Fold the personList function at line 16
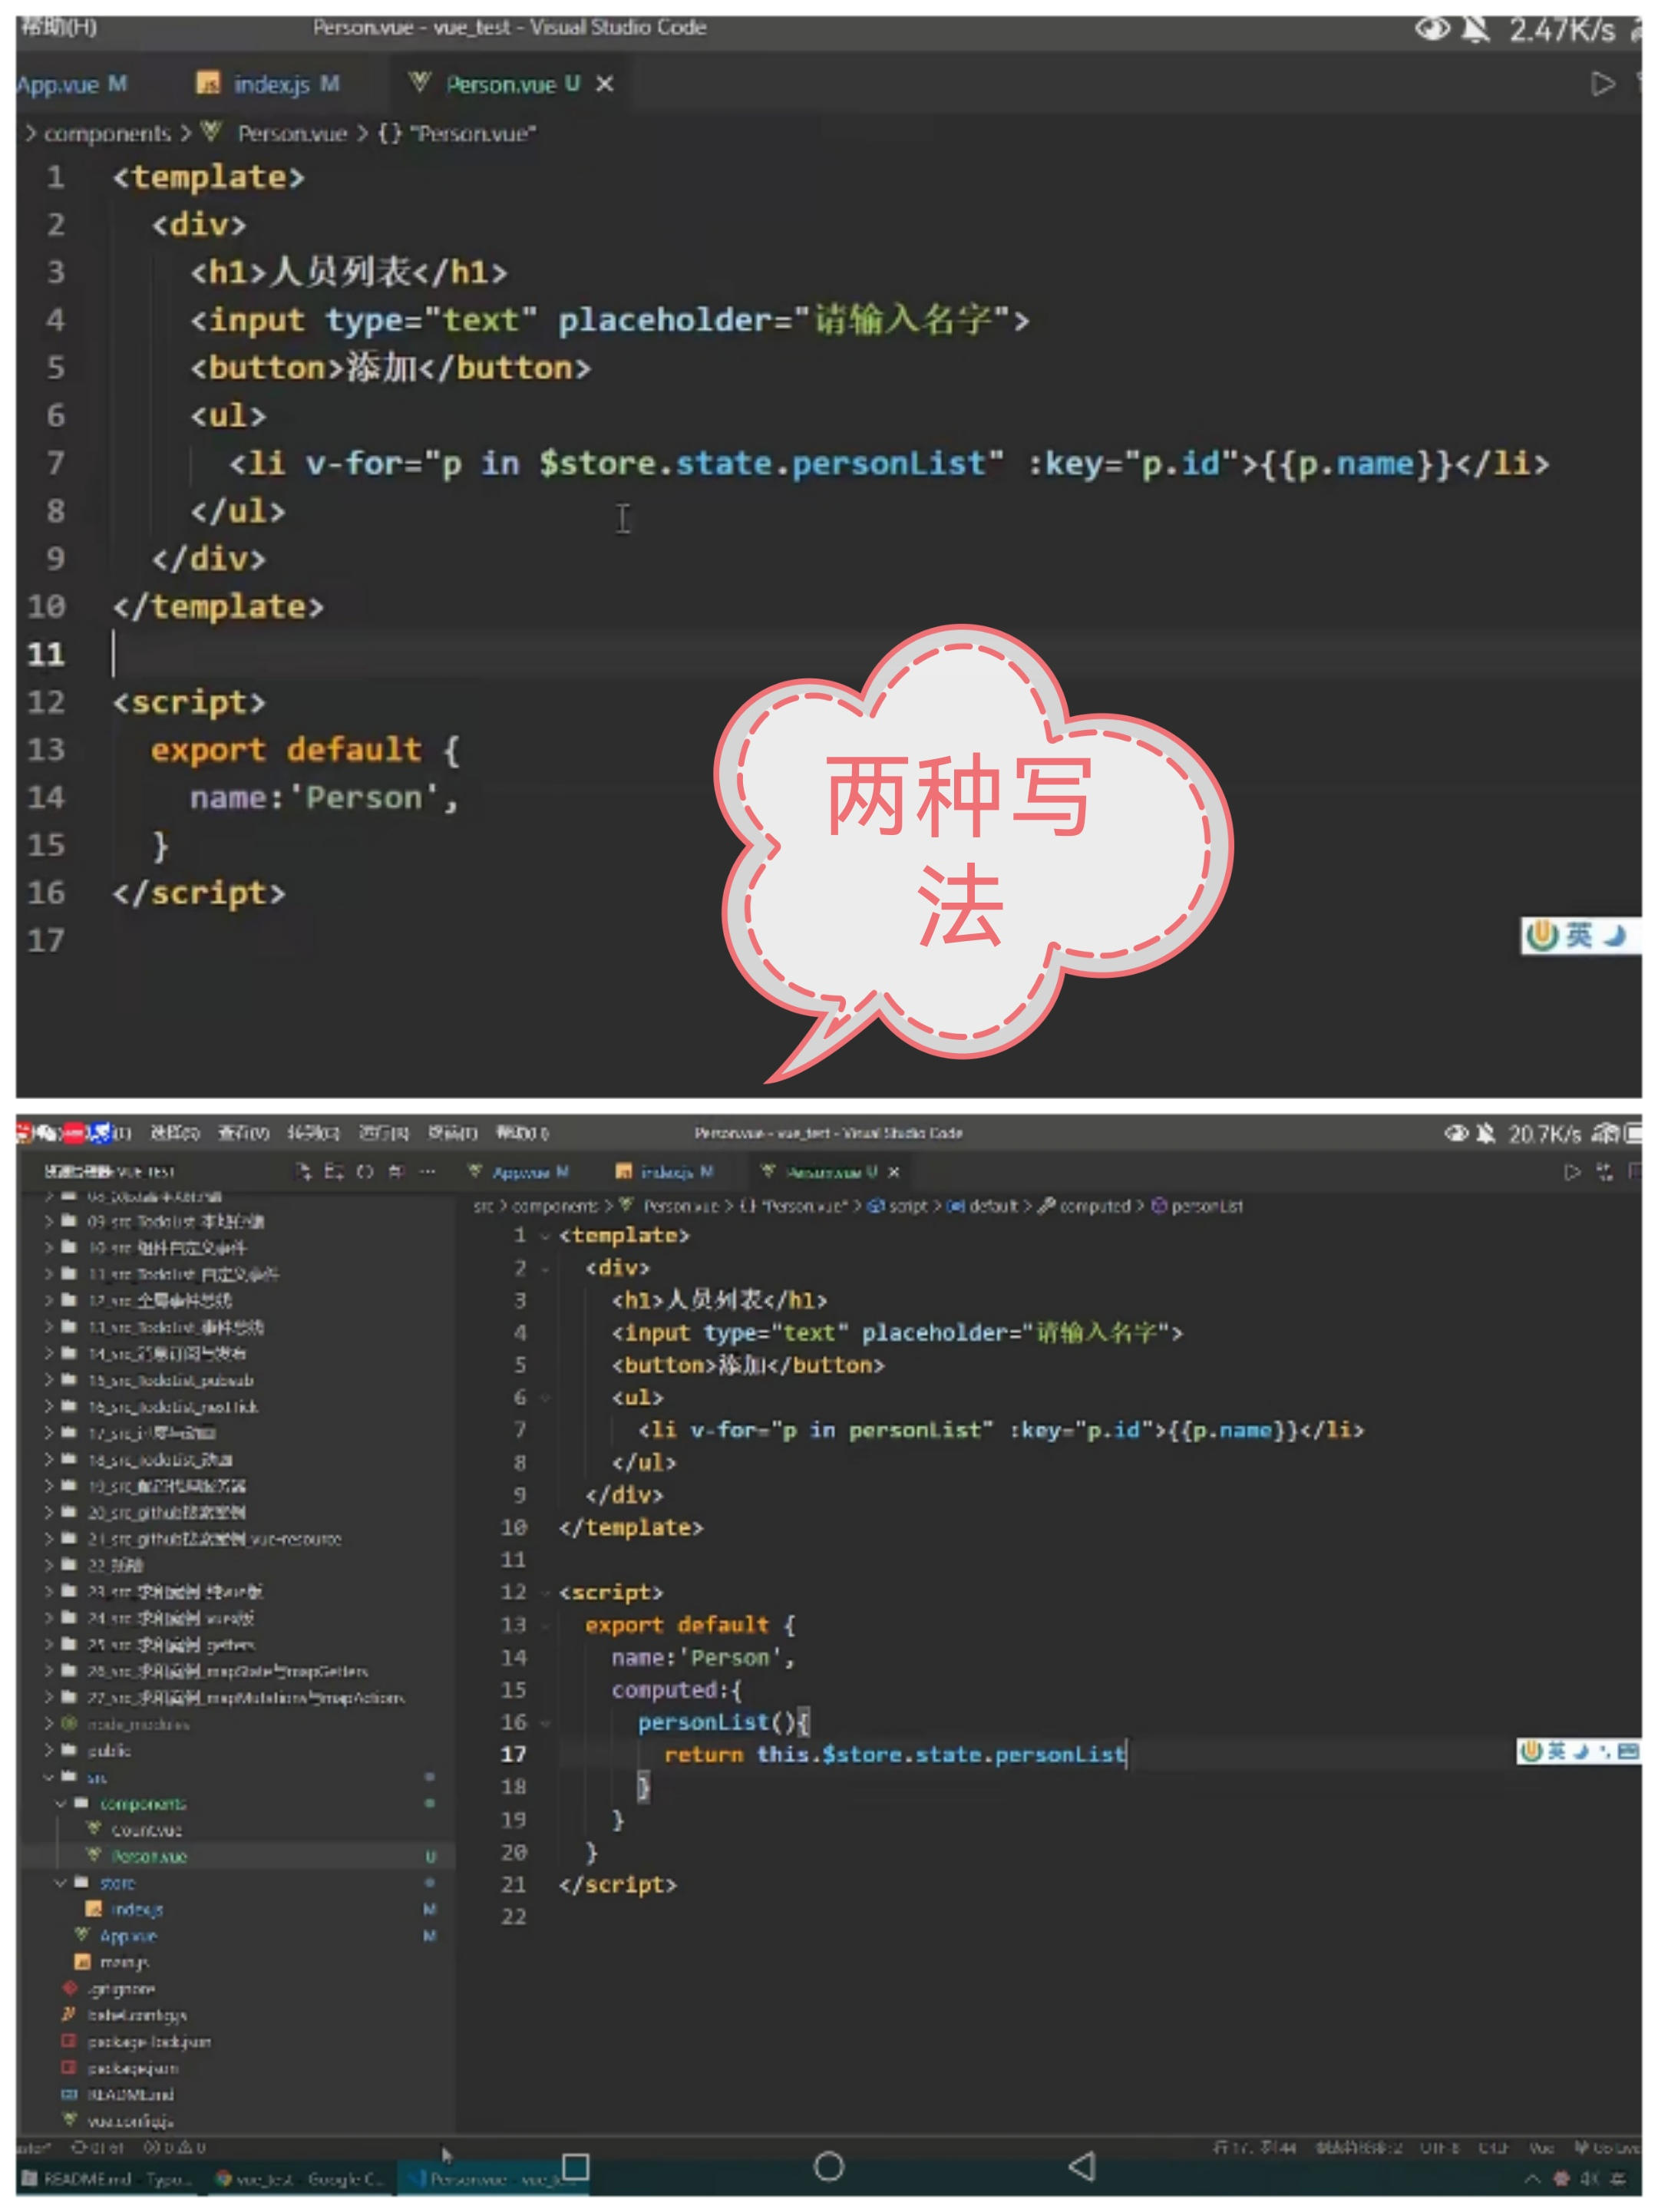1658x2212 pixels. tap(545, 1722)
